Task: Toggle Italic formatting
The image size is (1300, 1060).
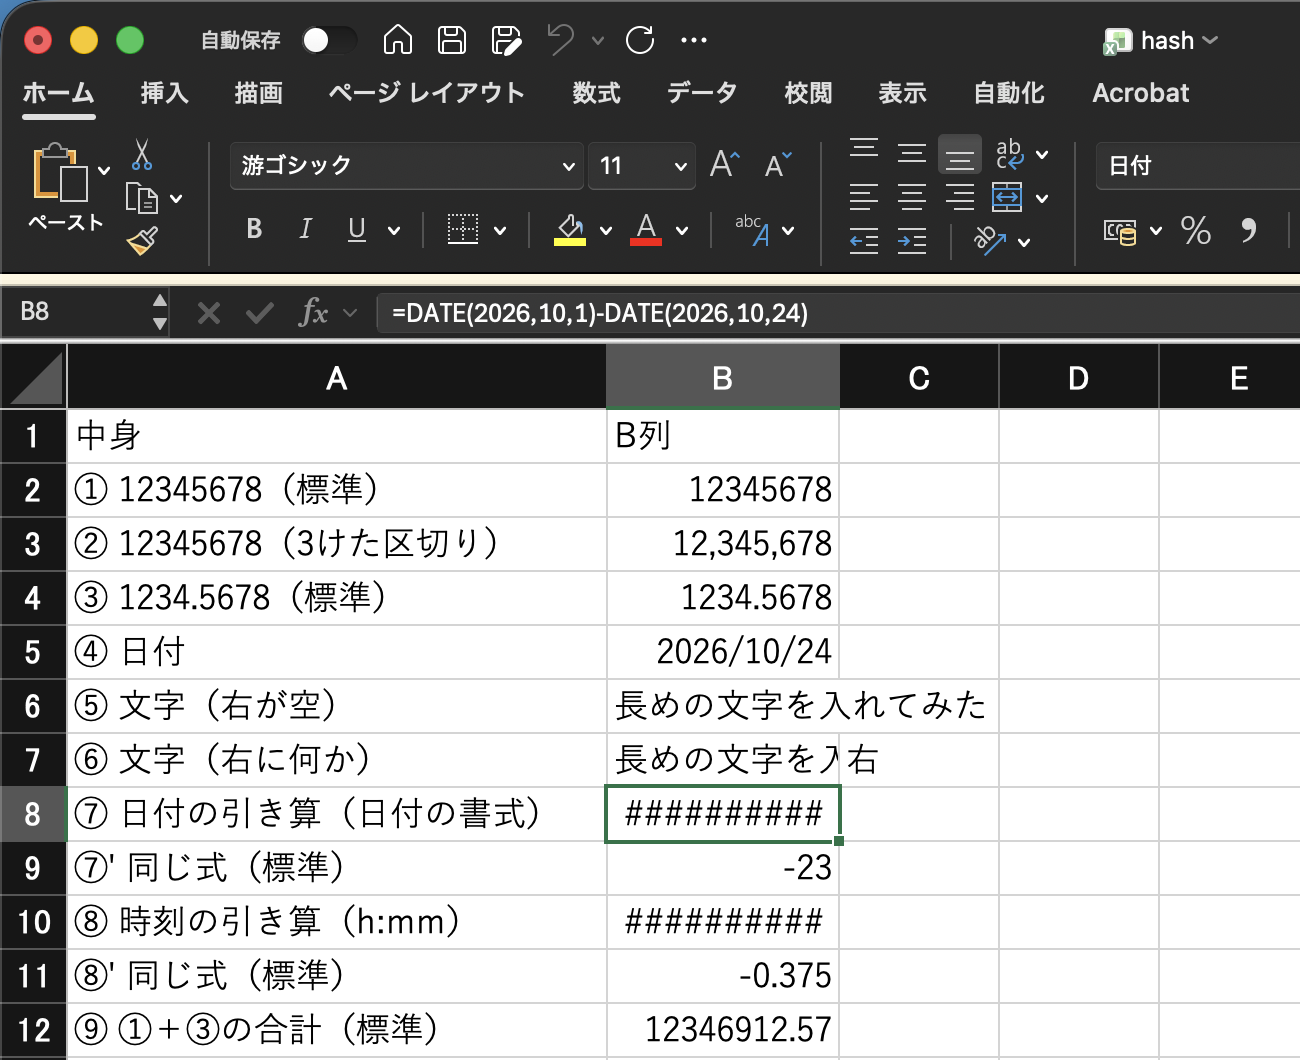Action: (x=306, y=229)
